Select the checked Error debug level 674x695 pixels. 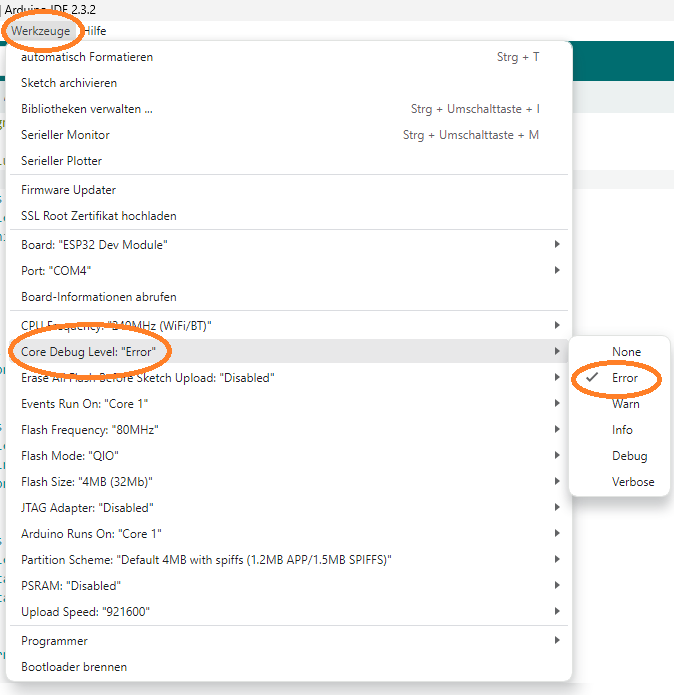(x=619, y=378)
